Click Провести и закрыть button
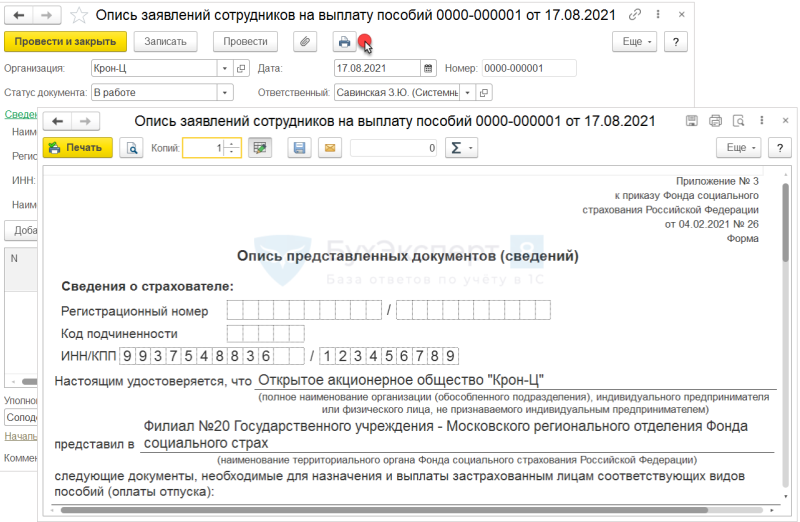 [65, 41]
